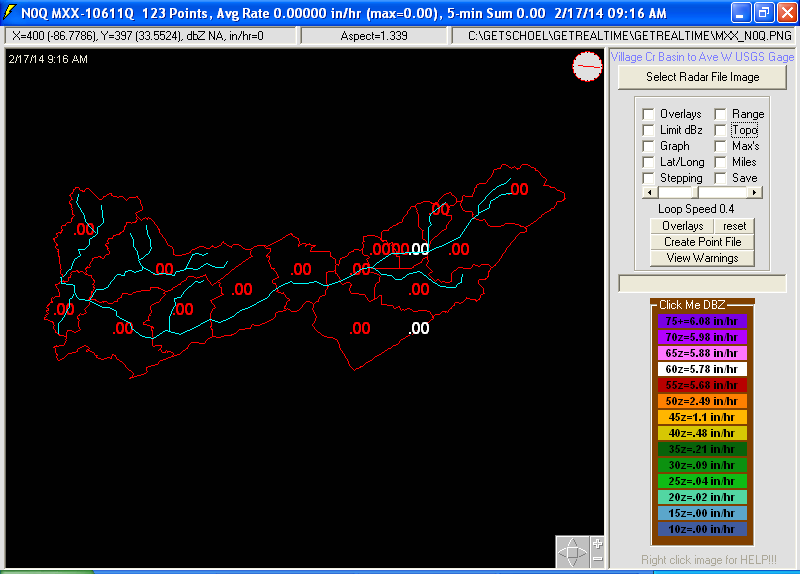Select the 50z=2.49 in/hr orange swatch

click(x=701, y=401)
